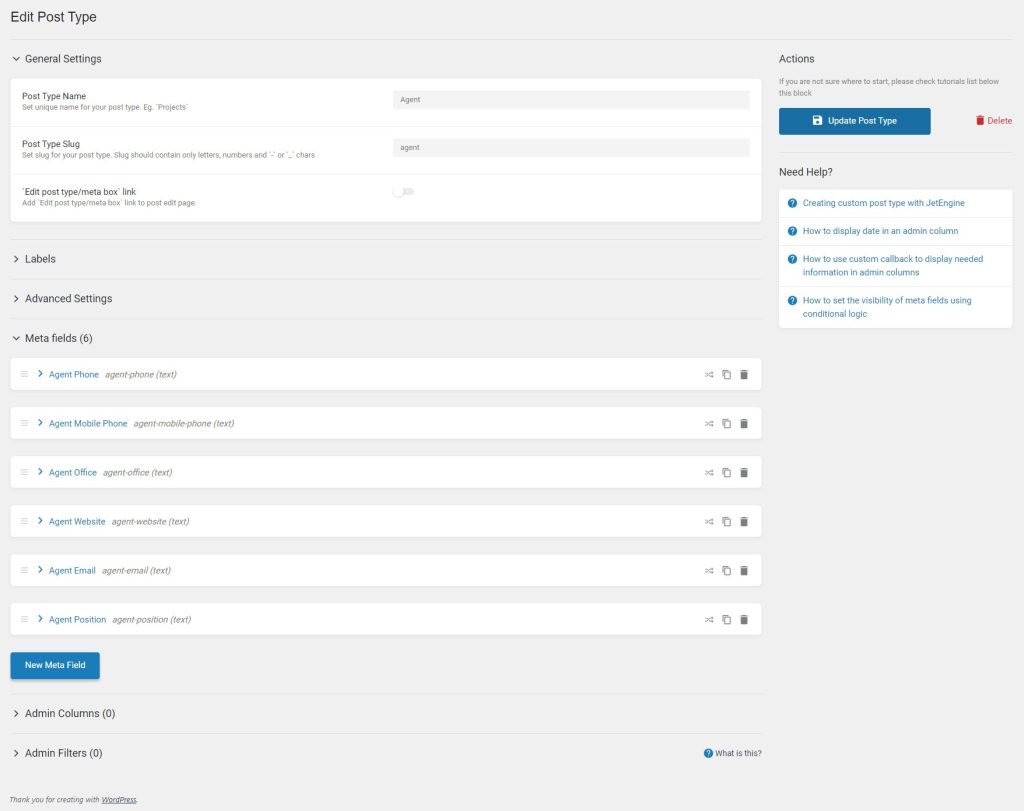The image size is (1024, 811).
Task: Copy the Agent Email meta field
Action: pos(727,570)
